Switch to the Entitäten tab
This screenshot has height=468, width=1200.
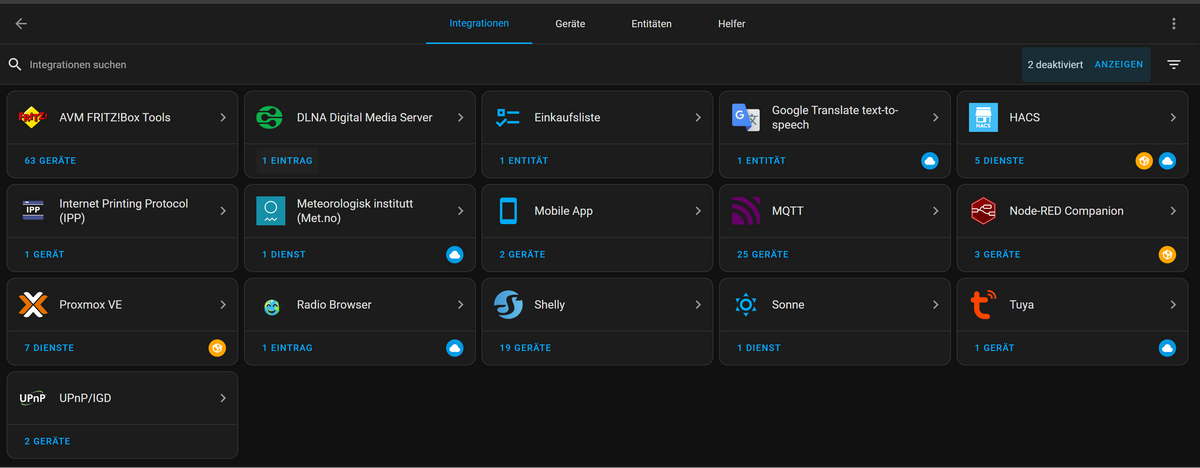651,23
